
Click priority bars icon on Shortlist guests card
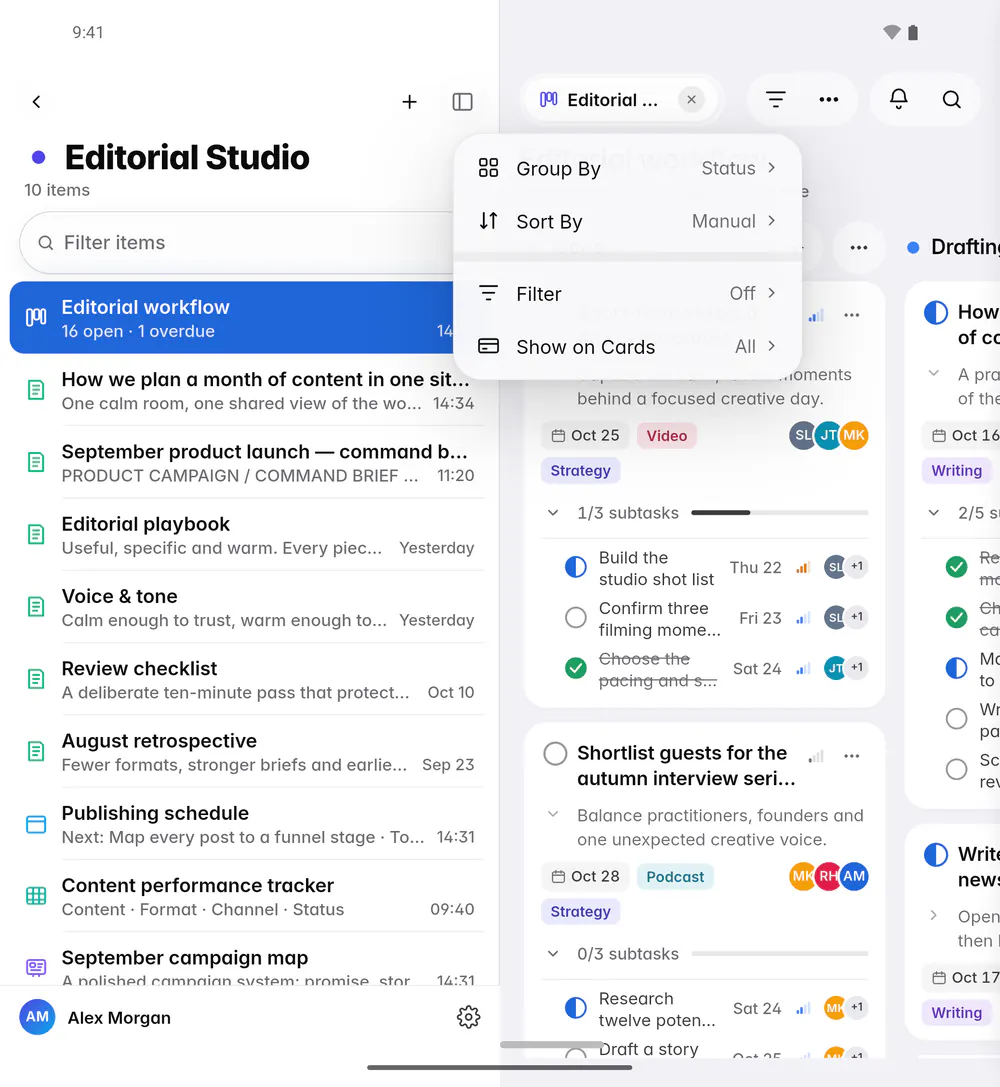(x=816, y=756)
